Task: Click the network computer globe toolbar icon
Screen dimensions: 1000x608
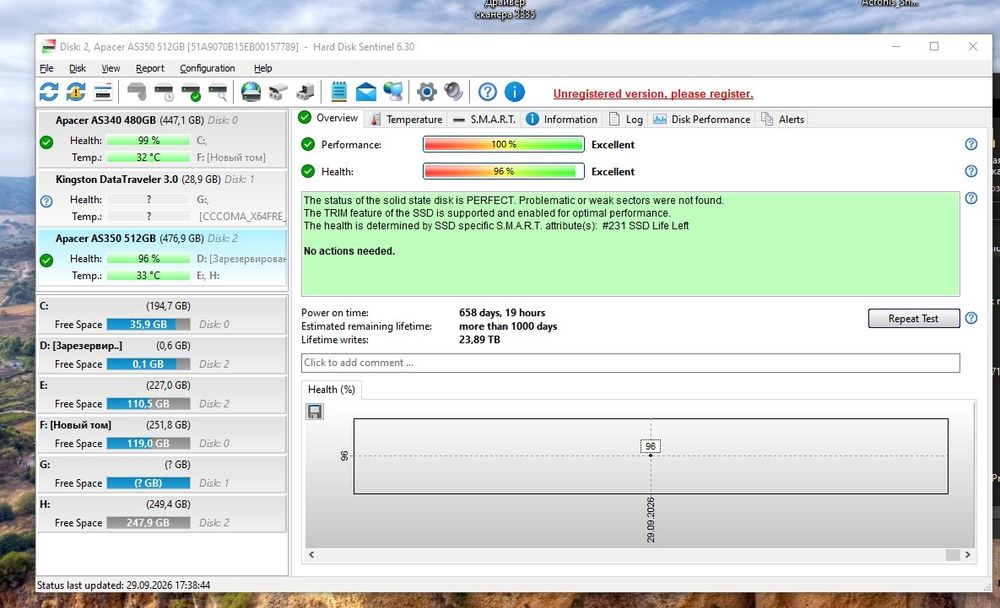Action: click(x=393, y=92)
